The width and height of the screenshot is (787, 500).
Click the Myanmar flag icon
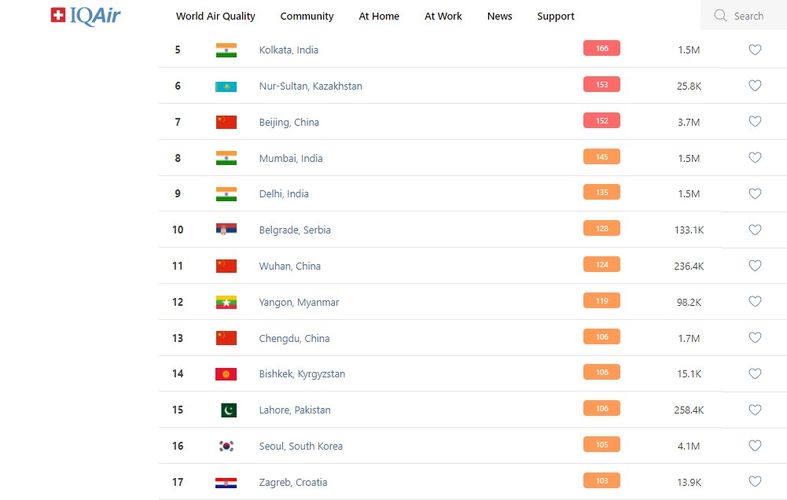click(x=226, y=302)
